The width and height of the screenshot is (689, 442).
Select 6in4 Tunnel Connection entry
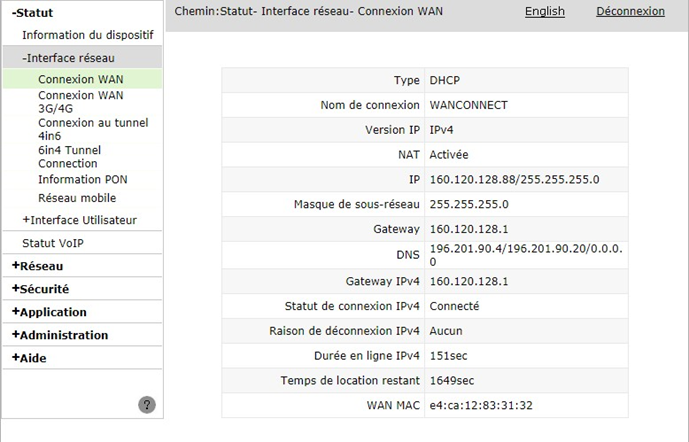(68, 157)
